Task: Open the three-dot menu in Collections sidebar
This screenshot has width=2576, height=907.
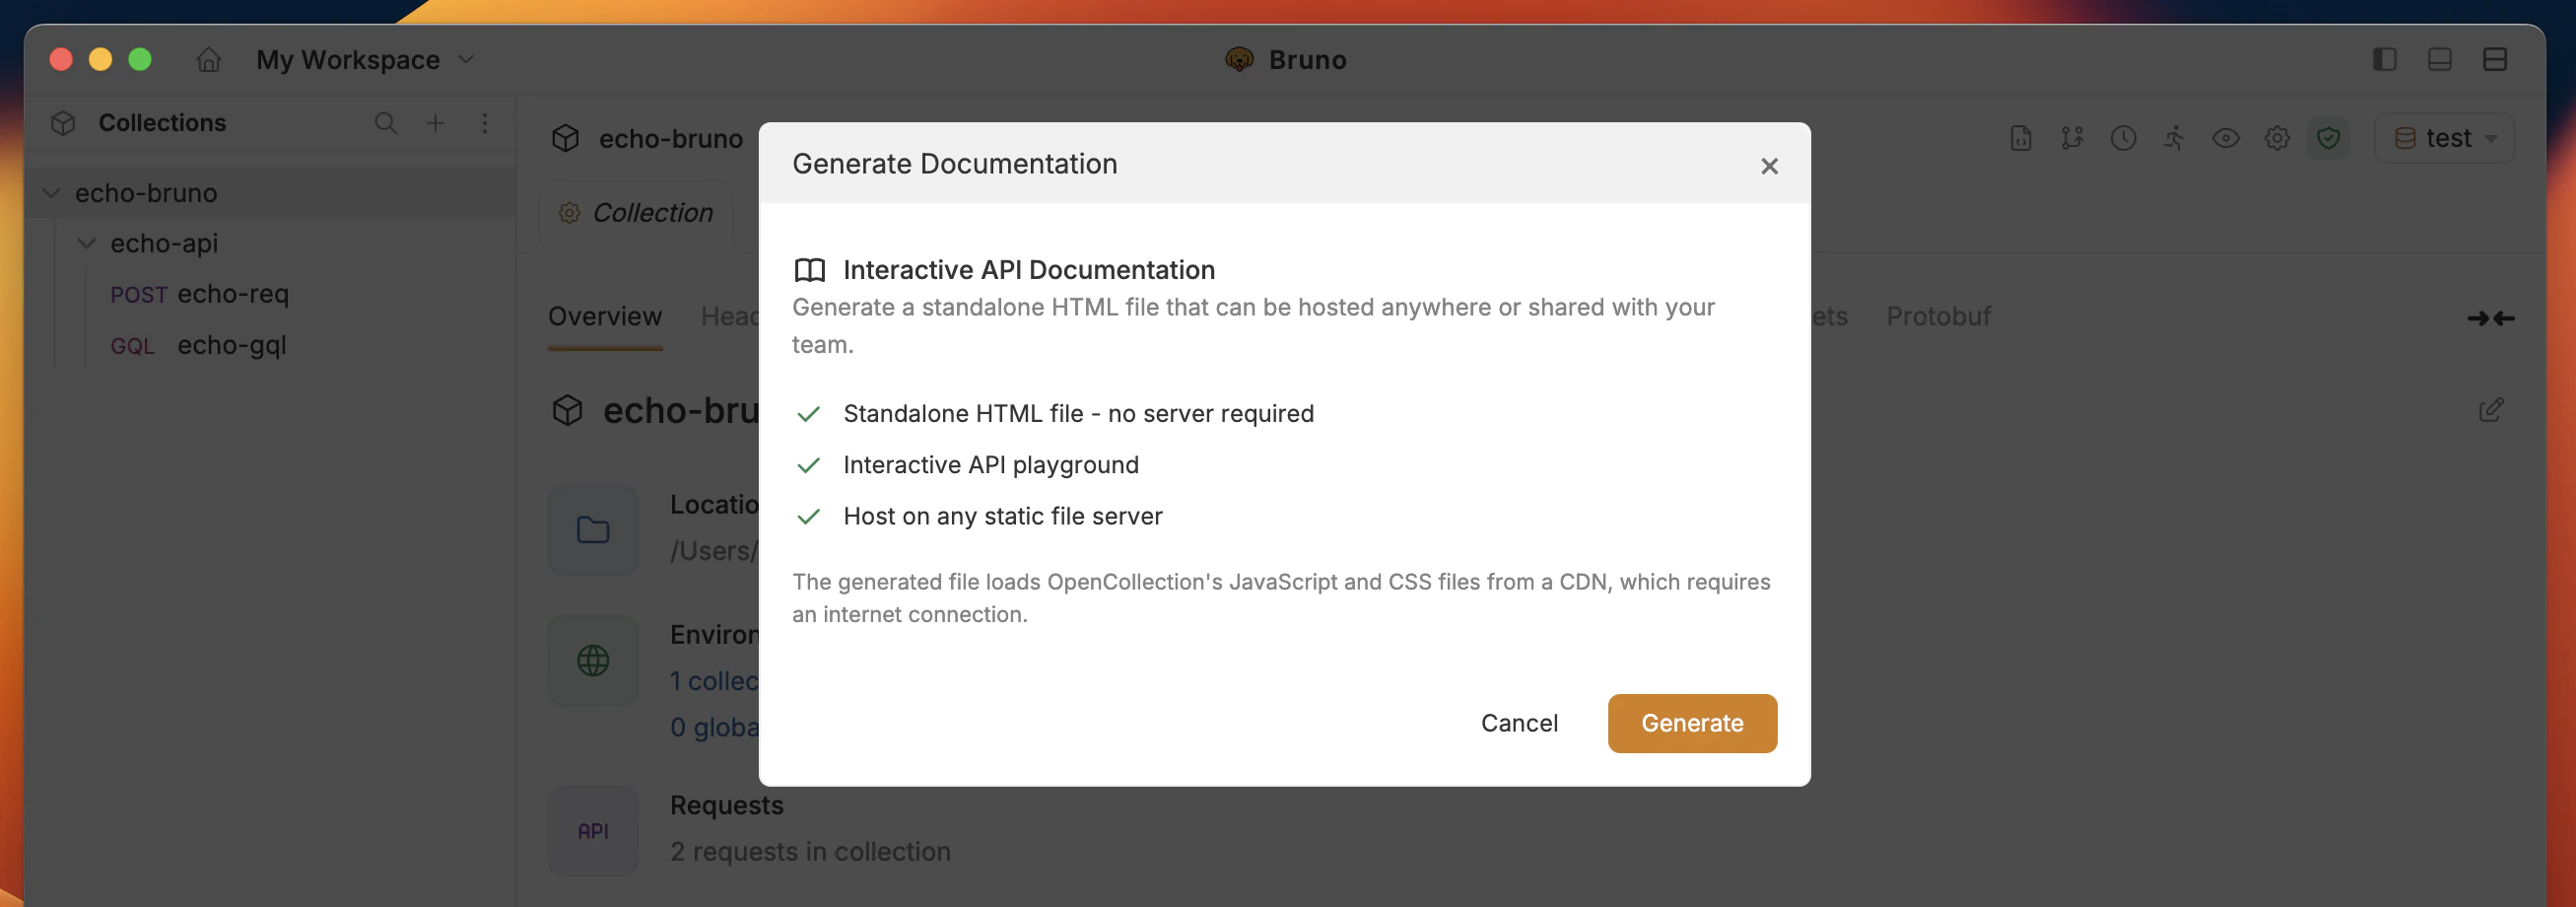Action: [x=485, y=123]
